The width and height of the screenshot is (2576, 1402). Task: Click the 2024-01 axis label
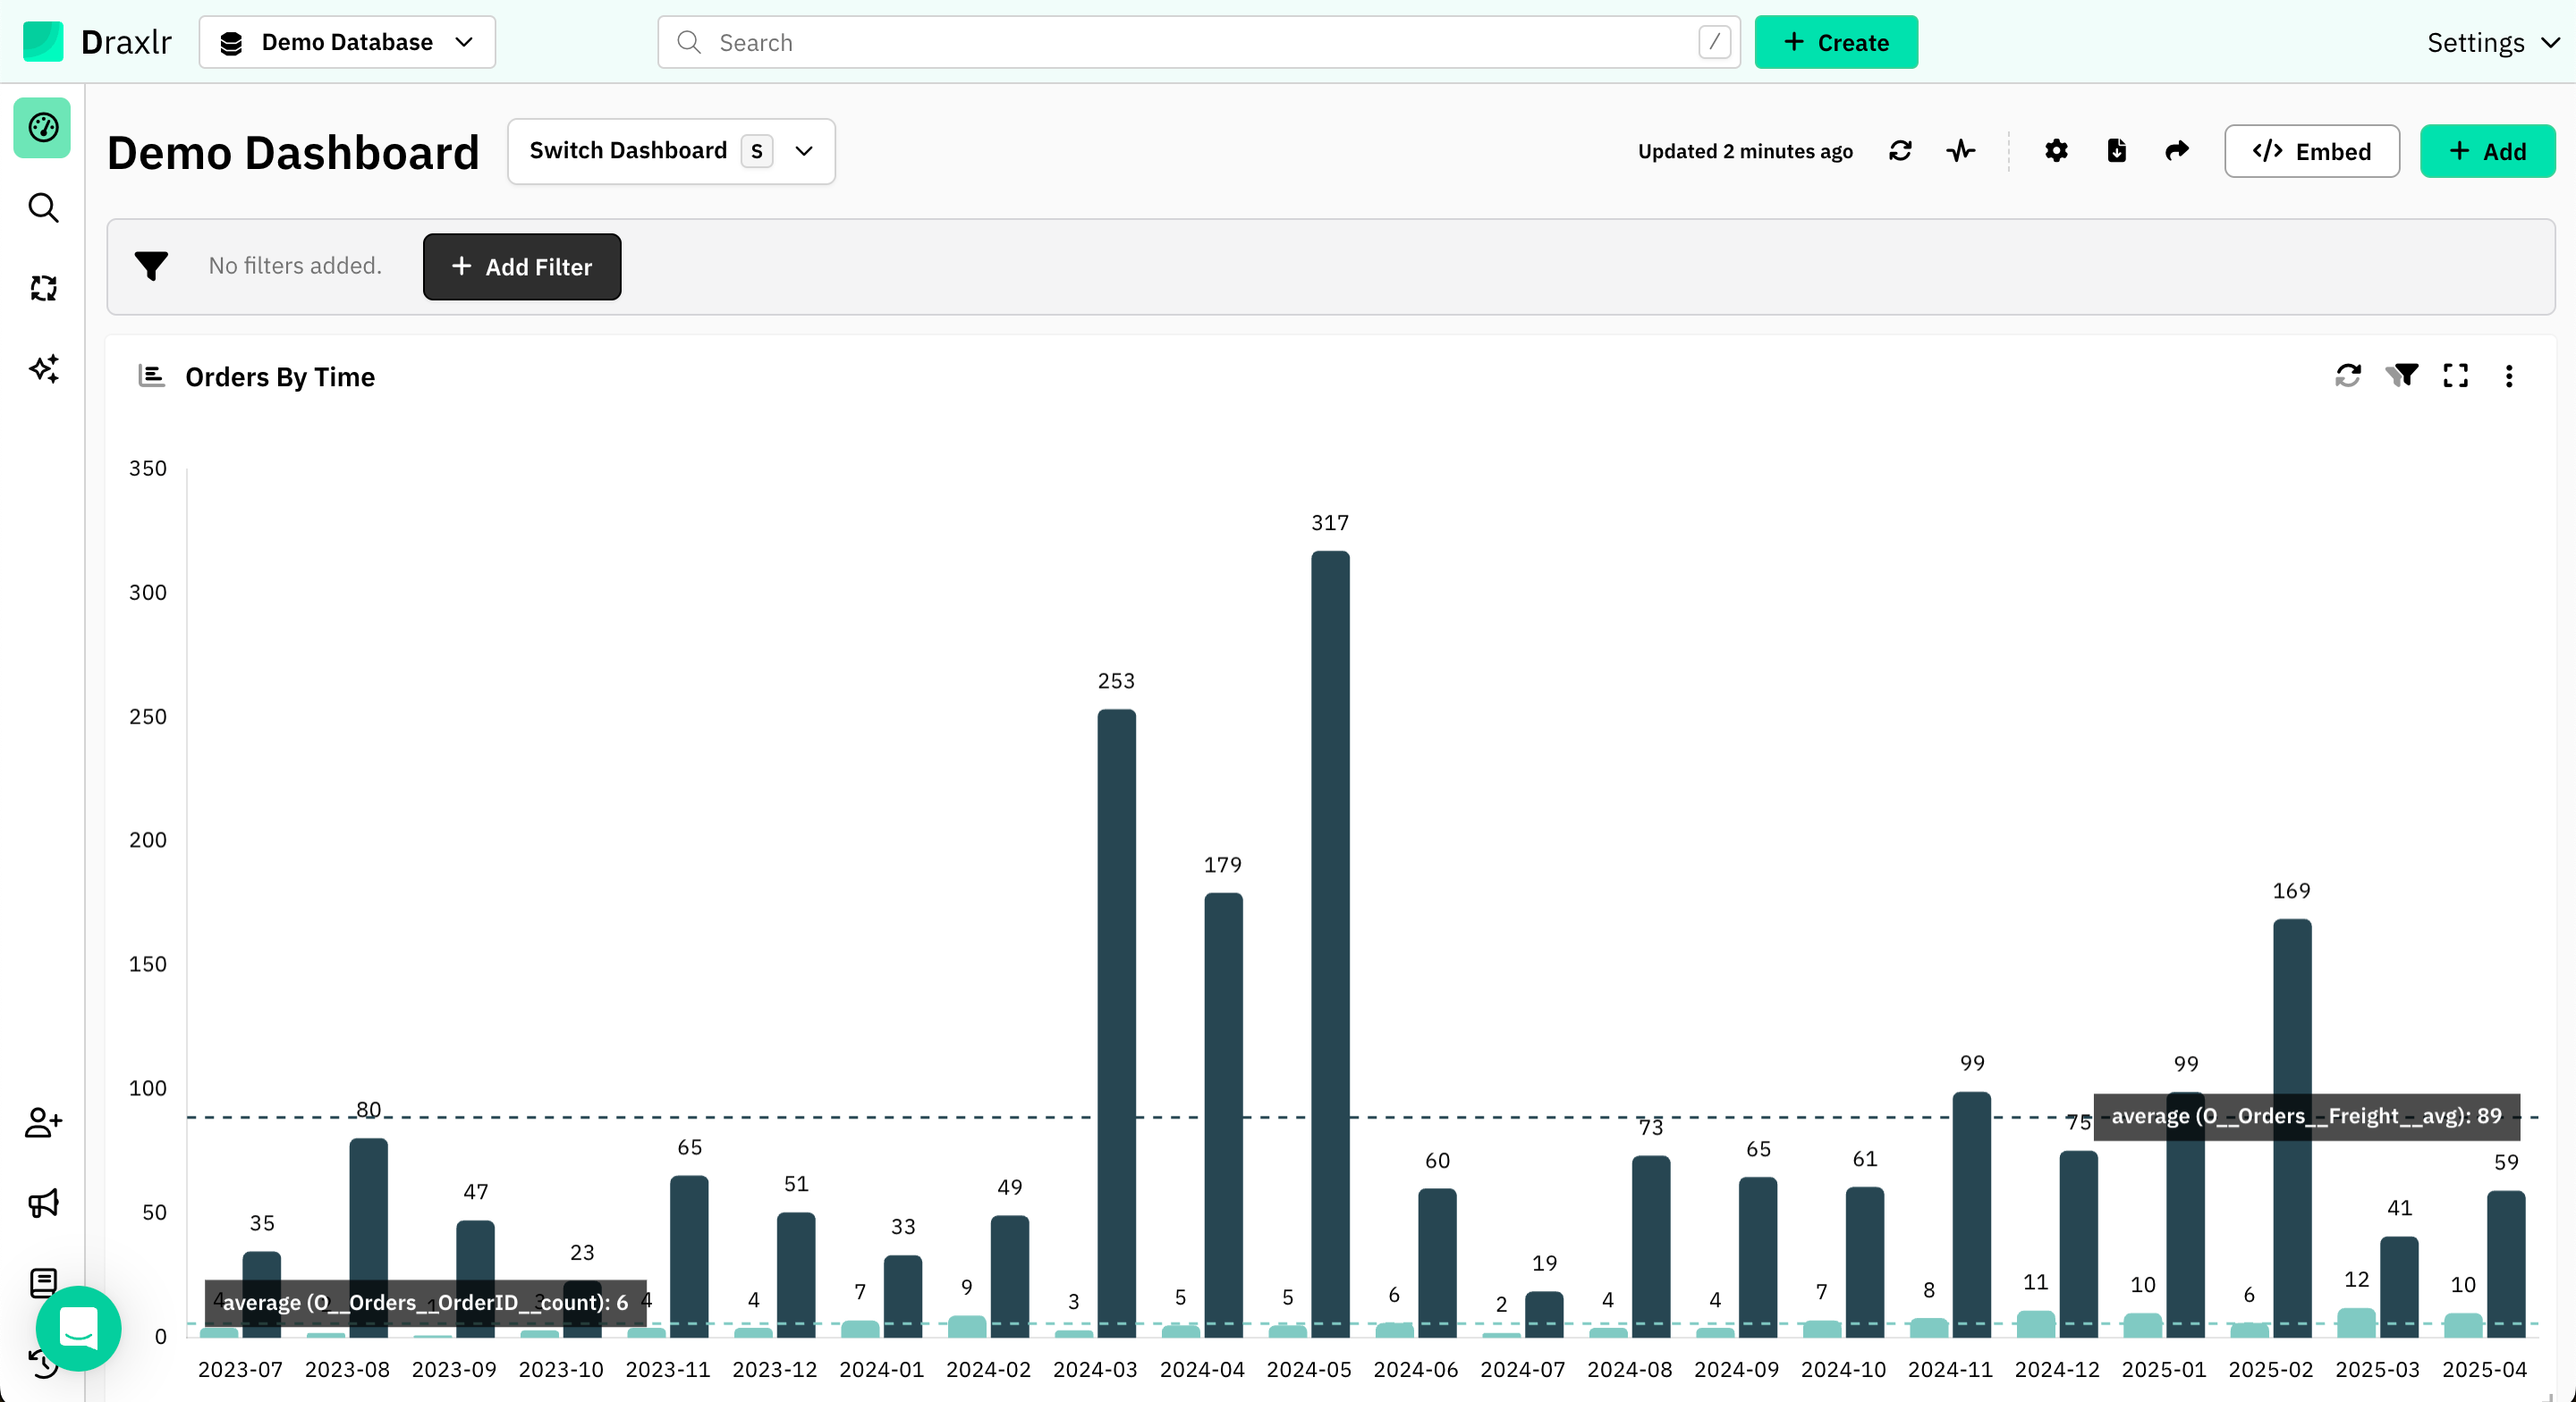pyautogui.click(x=881, y=1369)
